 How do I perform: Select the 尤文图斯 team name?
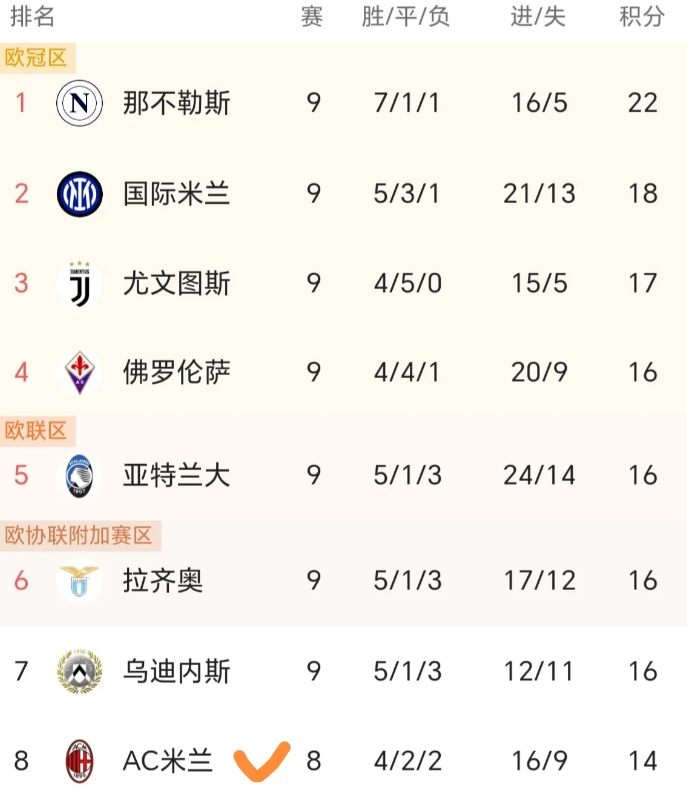tap(177, 283)
